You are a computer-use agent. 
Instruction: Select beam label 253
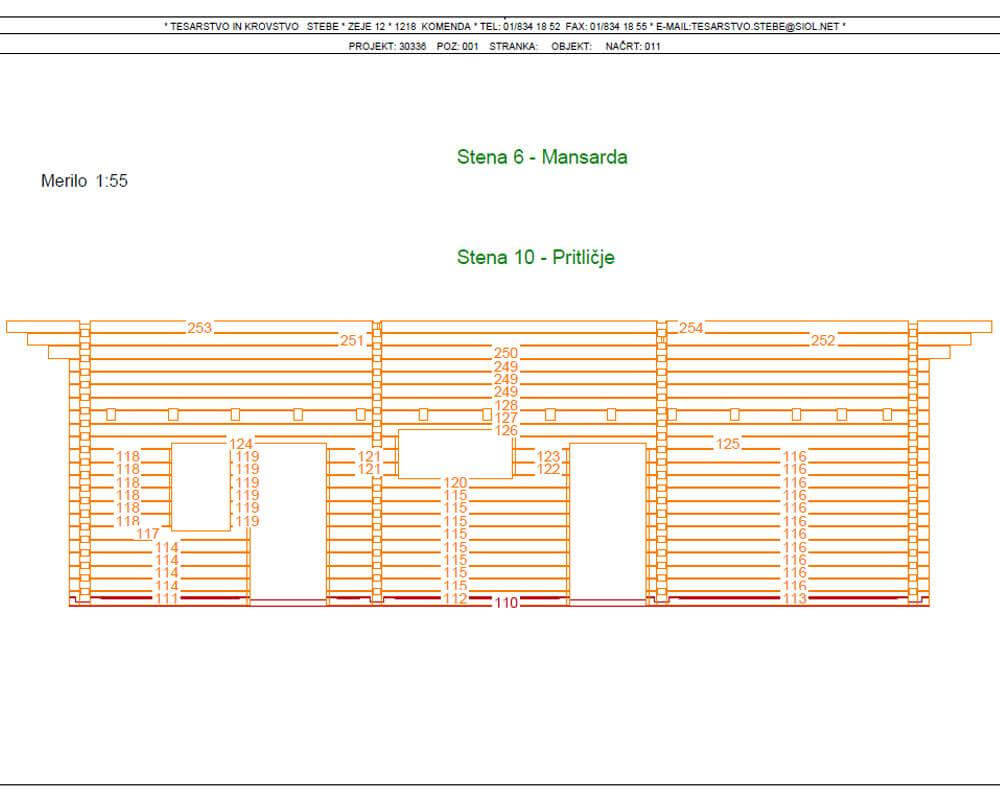click(200, 328)
